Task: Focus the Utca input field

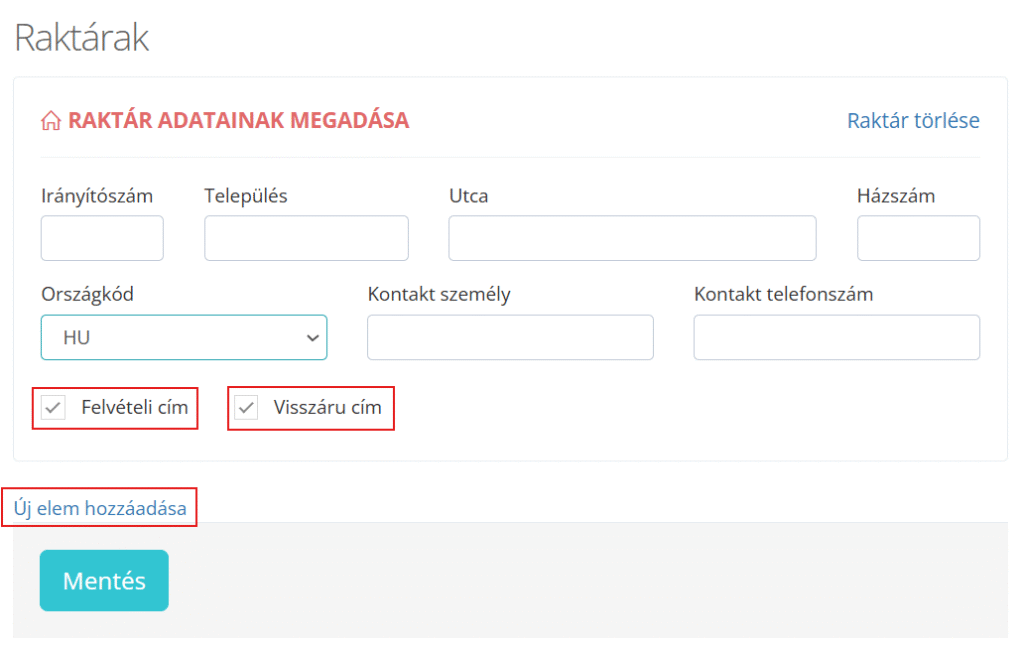Action: (x=632, y=238)
